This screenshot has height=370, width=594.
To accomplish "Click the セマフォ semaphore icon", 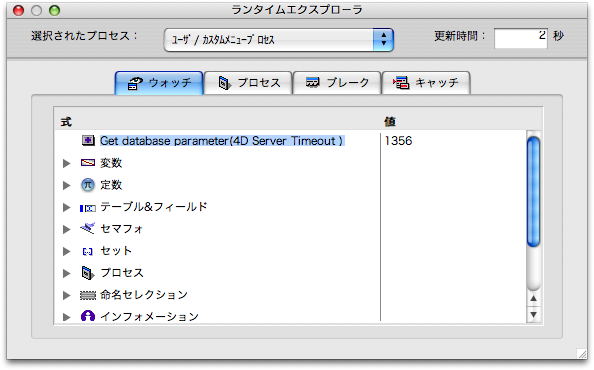I will 88,228.
